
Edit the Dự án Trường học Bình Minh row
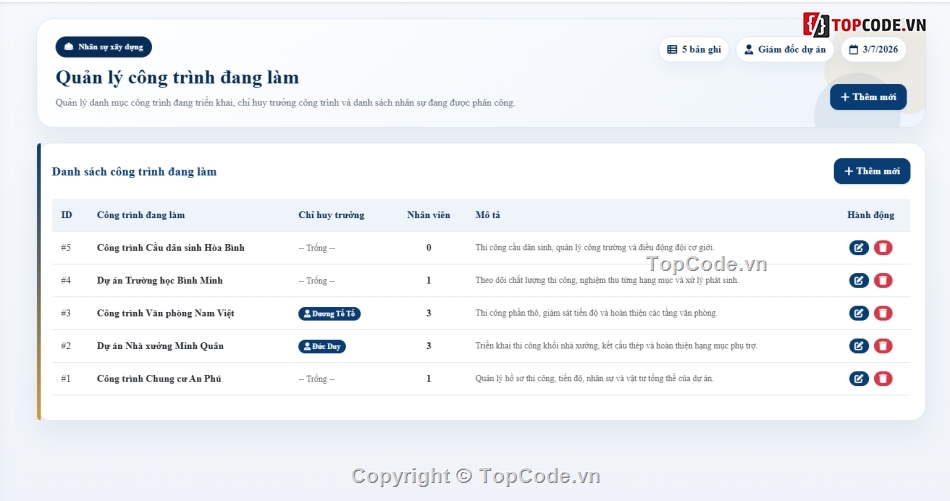point(859,280)
